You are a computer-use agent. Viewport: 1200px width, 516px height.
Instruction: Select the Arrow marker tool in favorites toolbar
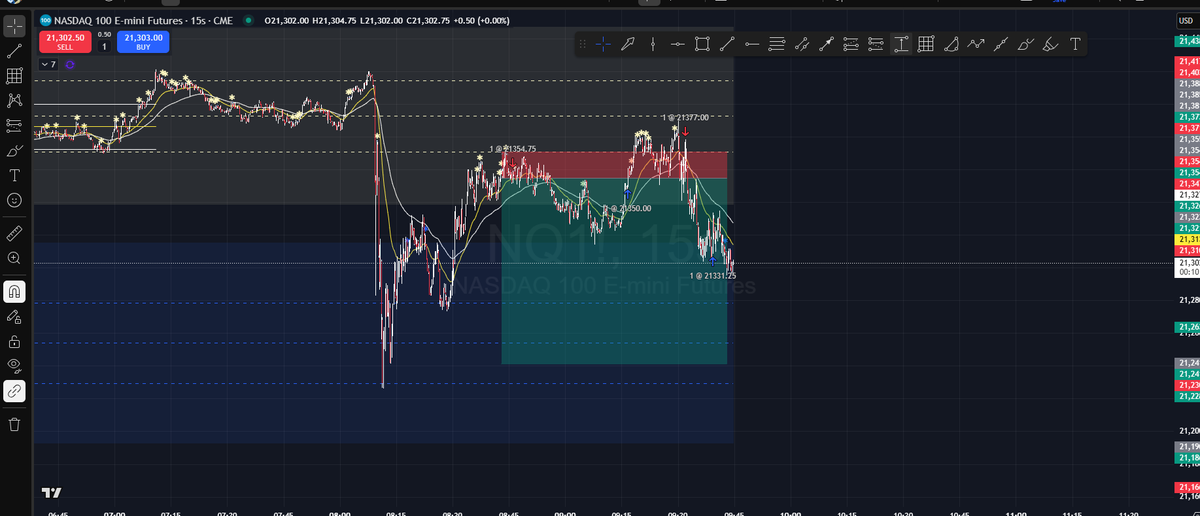[x=627, y=44]
